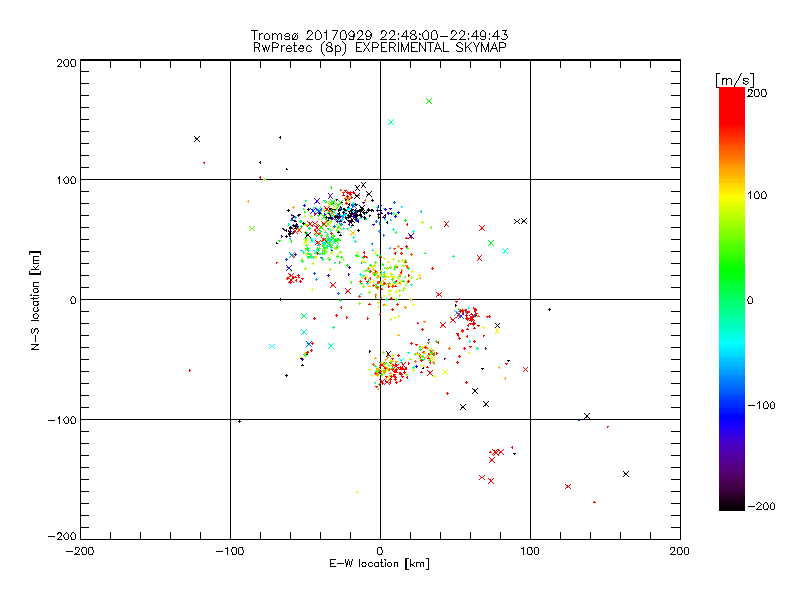Viewport: 800px width, 600px height.
Task: Click the purple dot on the -100 km gridline at left
Action: [x=240, y=421]
